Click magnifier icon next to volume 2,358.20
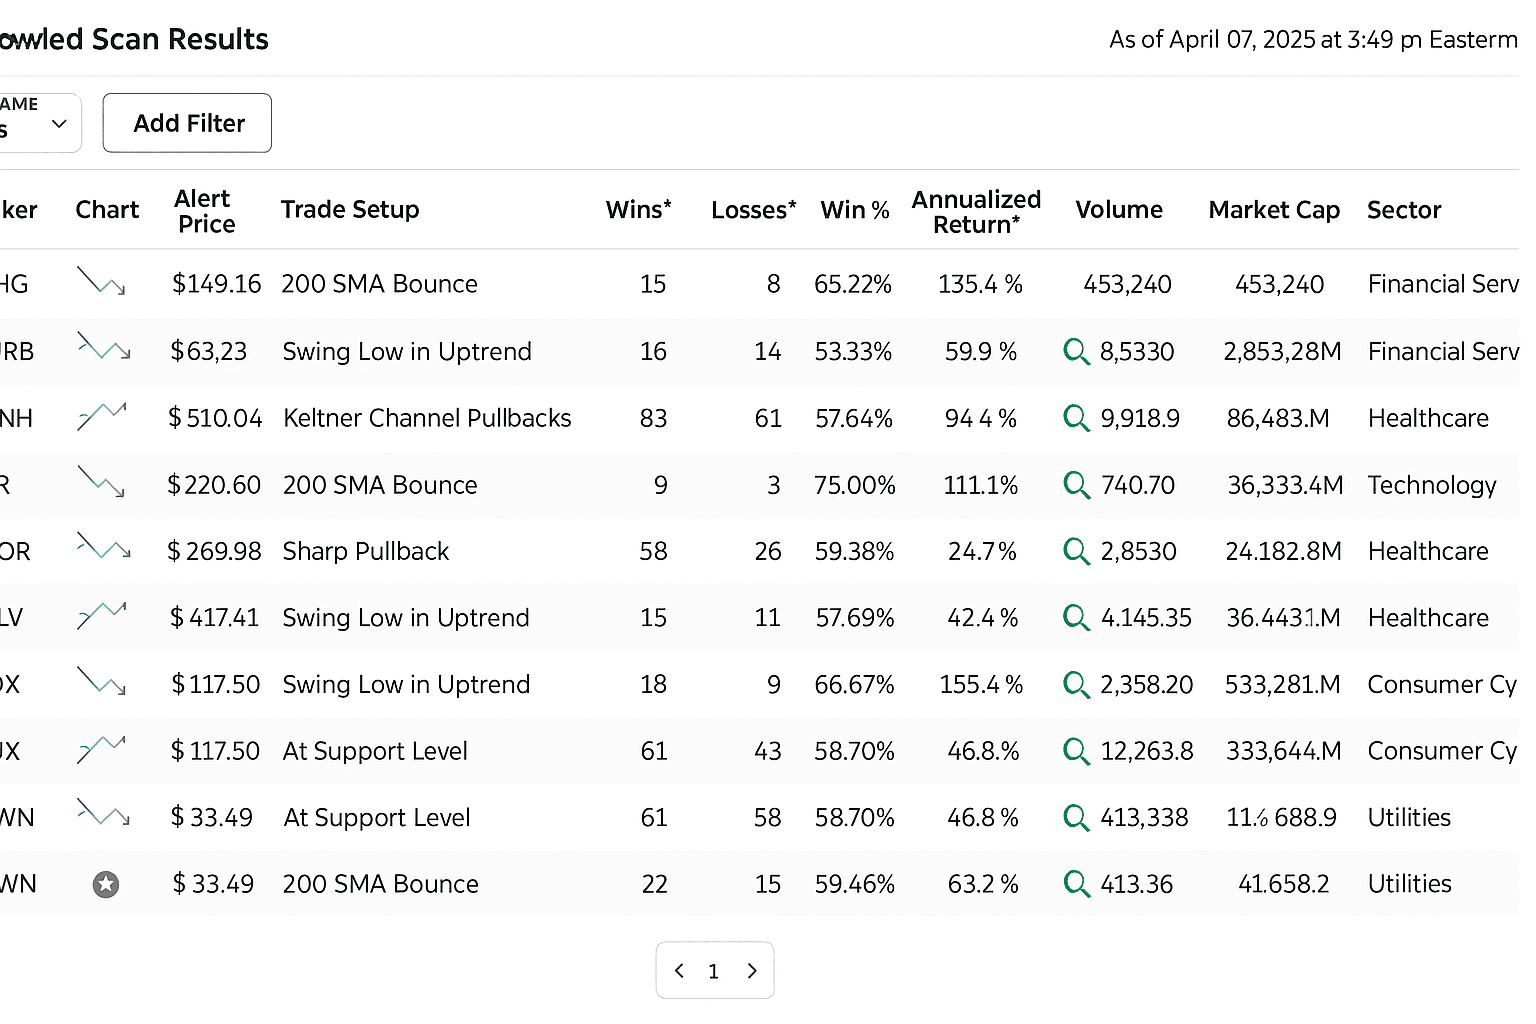Viewport: 1536px width, 1024px height. tap(1076, 685)
